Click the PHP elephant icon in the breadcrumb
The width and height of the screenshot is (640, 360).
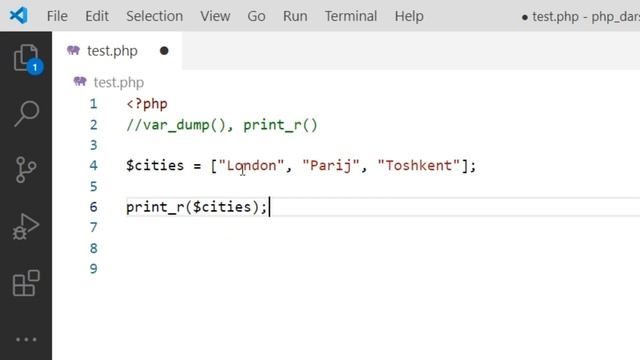point(80,81)
